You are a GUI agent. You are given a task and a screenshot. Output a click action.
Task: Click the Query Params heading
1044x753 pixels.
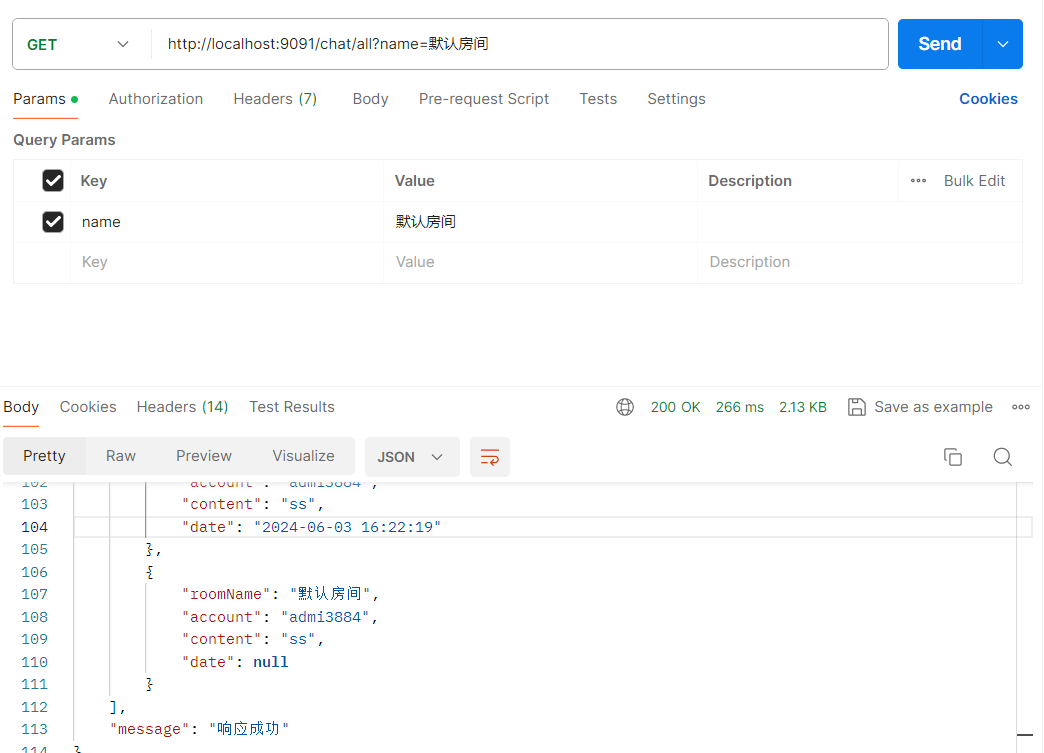64,140
